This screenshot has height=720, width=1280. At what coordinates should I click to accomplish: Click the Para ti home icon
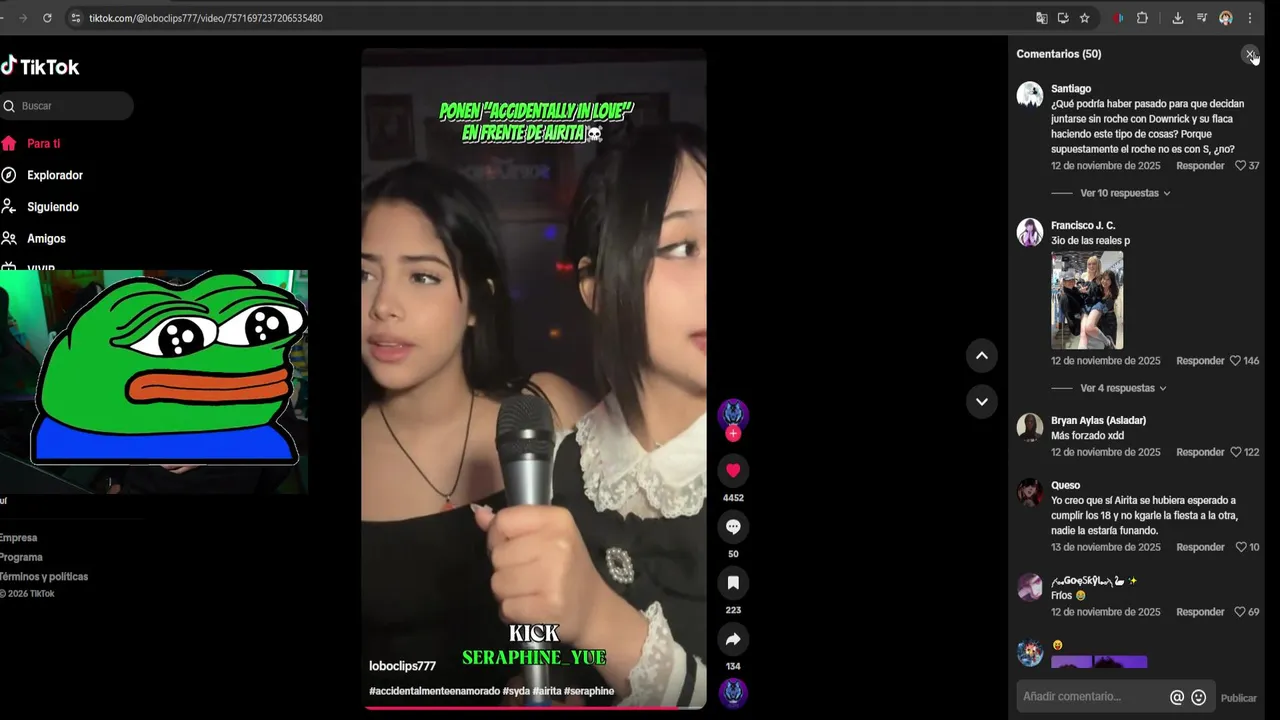8,143
